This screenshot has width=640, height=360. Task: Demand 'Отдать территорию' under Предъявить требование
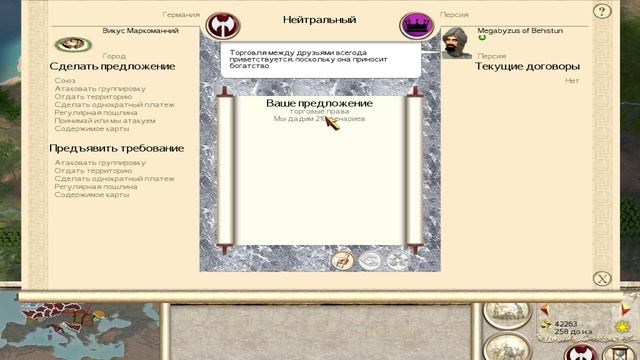point(93,171)
